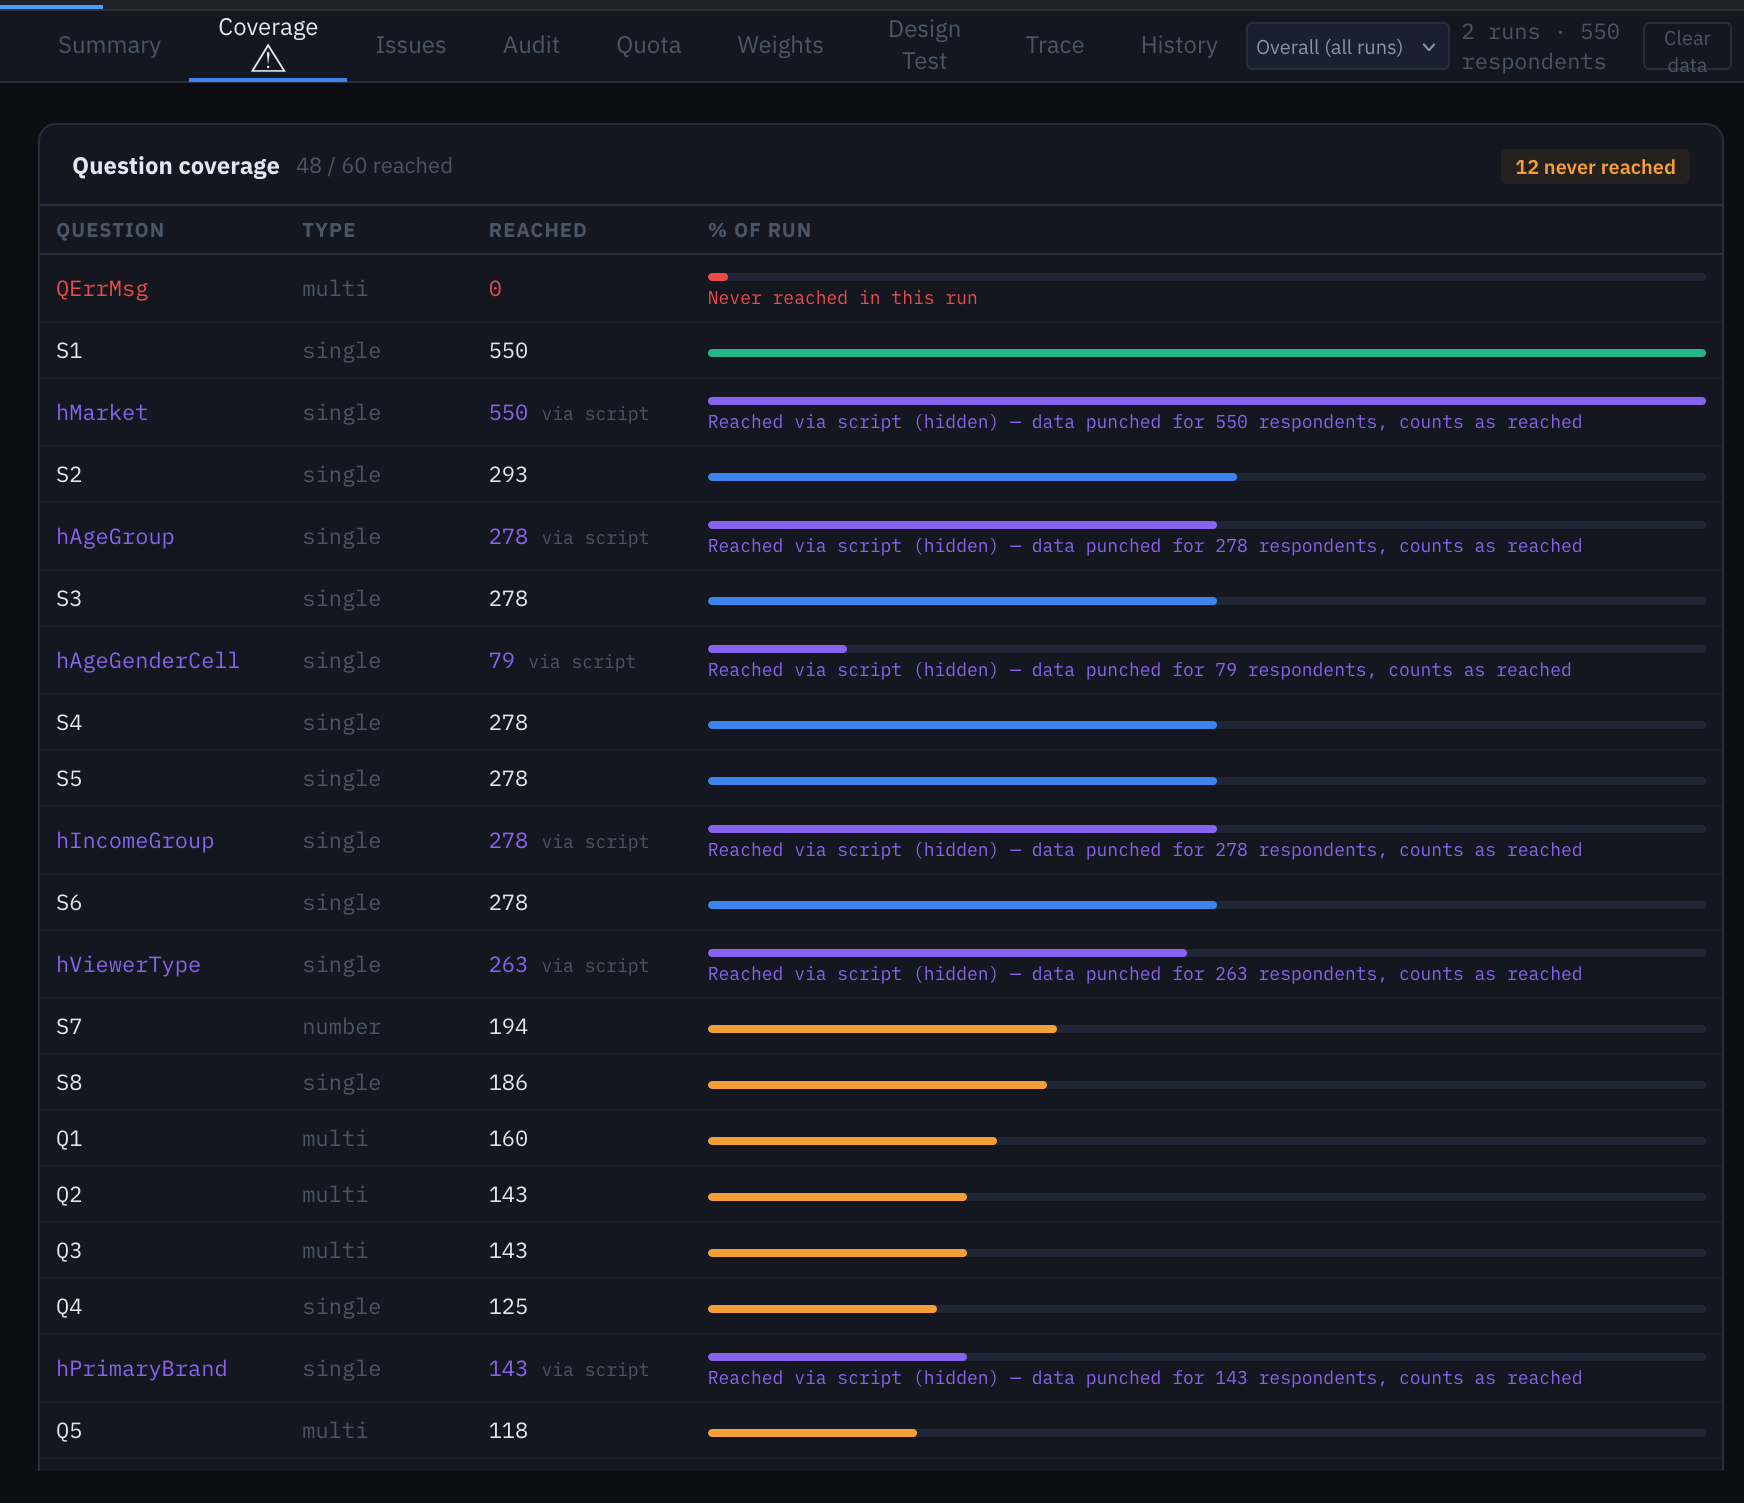
Task: Click the hAgeGroup question name
Action: click(115, 537)
